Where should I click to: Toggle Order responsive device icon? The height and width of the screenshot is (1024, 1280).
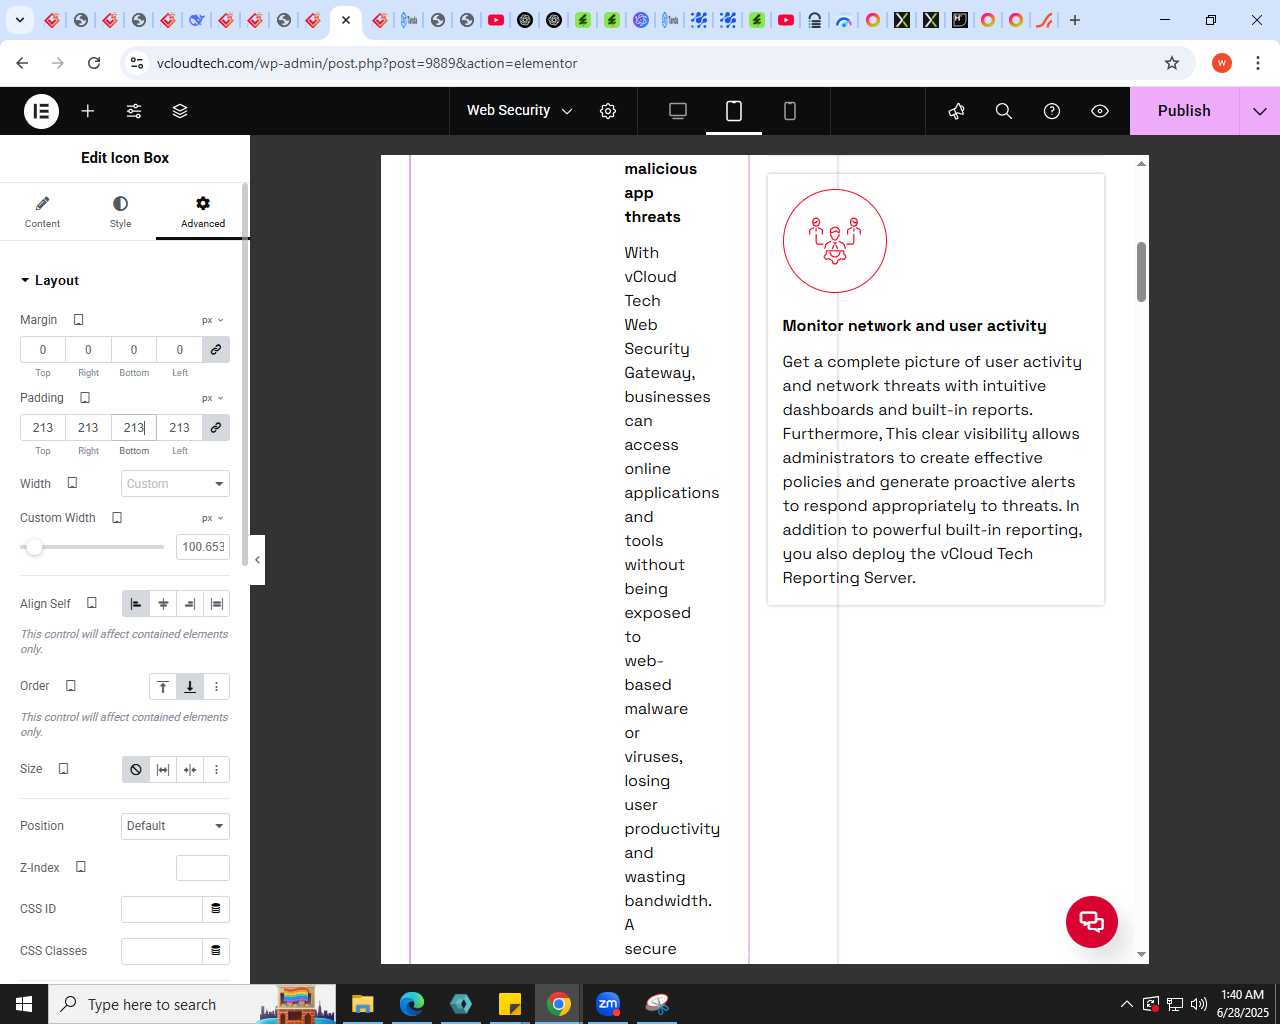(x=71, y=686)
